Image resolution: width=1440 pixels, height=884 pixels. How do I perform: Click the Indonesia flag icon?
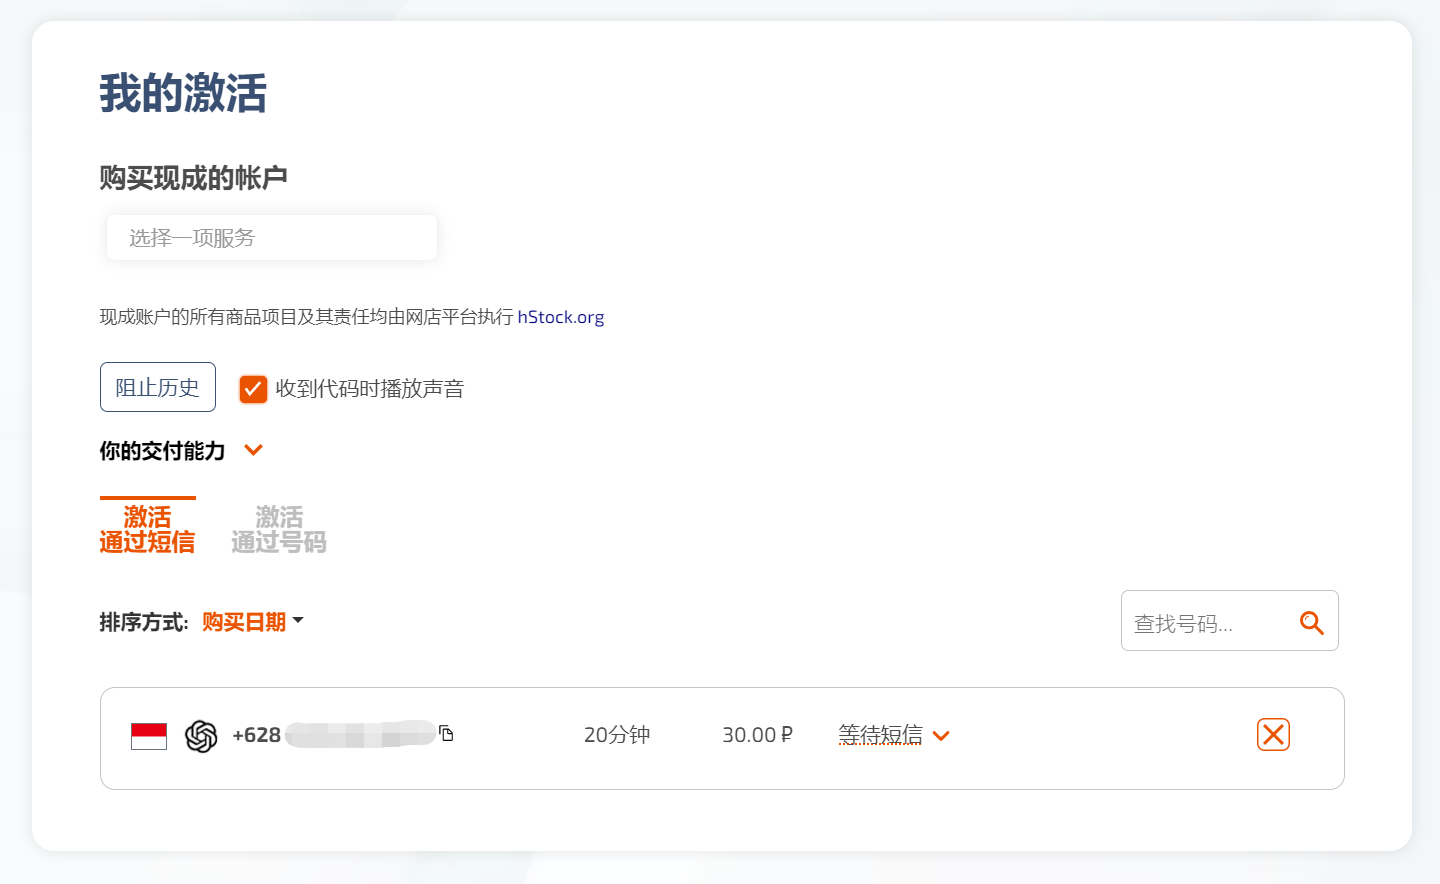coord(149,736)
